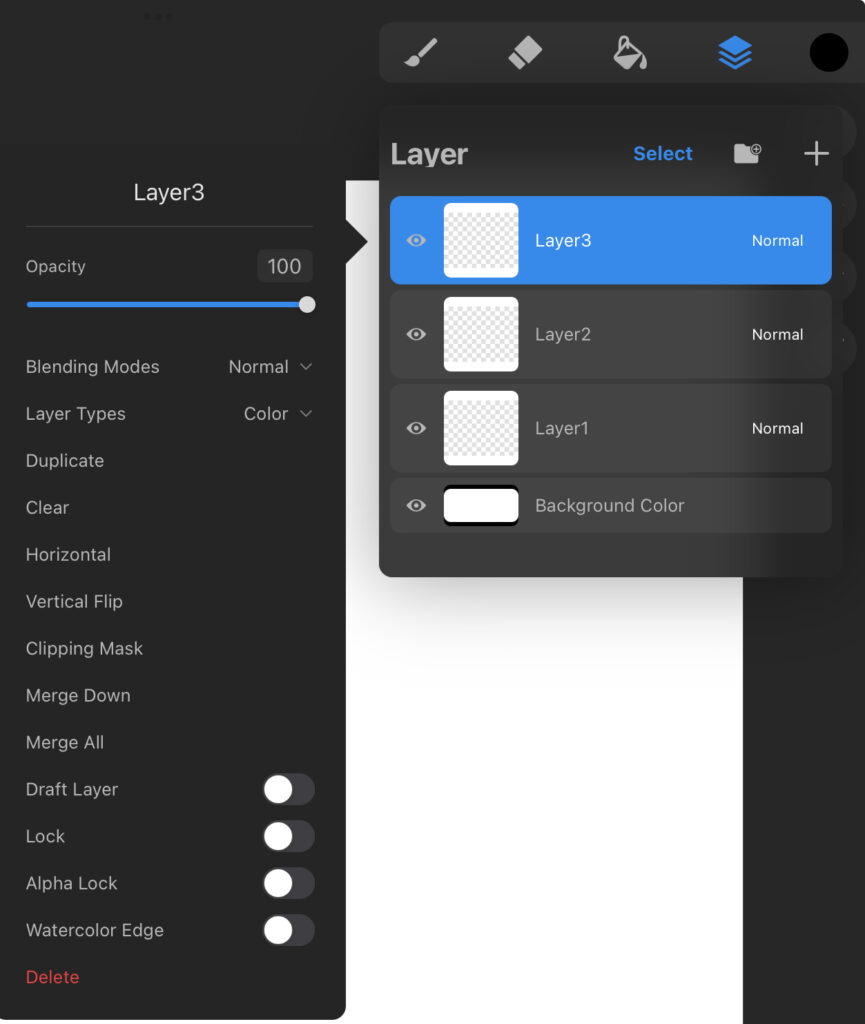Image resolution: width=865 pixels, height=1024 pixels.
Task: Open the Layers panel icon
Action: click(735, 52)
